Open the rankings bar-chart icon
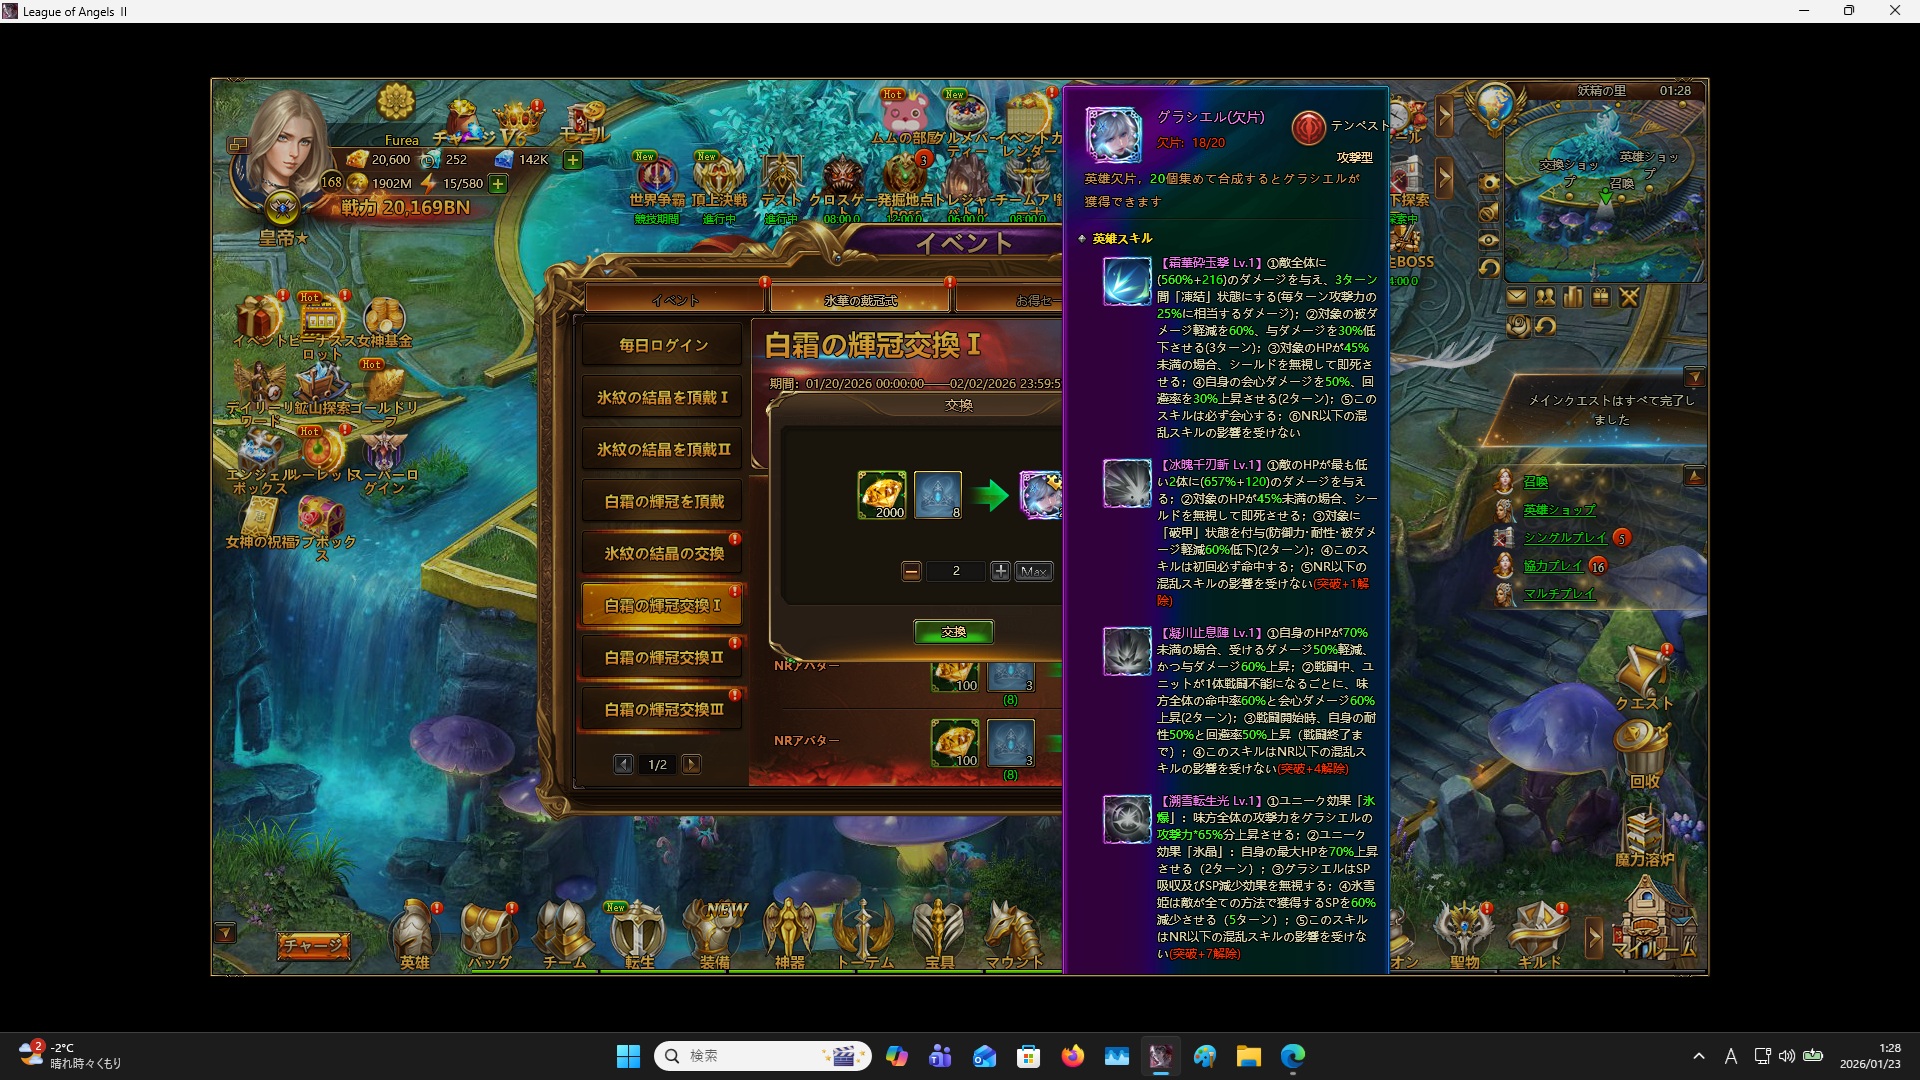 pyautogui.click(x=1571, y=297)
